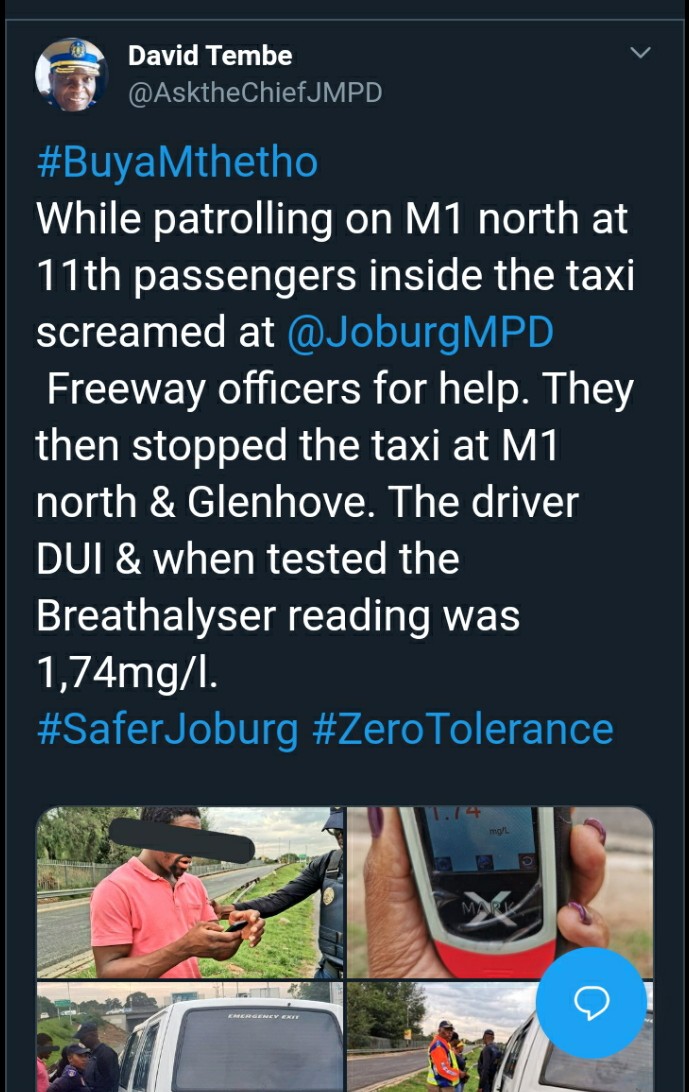Tap the 1,74mg/l reading text line

coord(127,673)
